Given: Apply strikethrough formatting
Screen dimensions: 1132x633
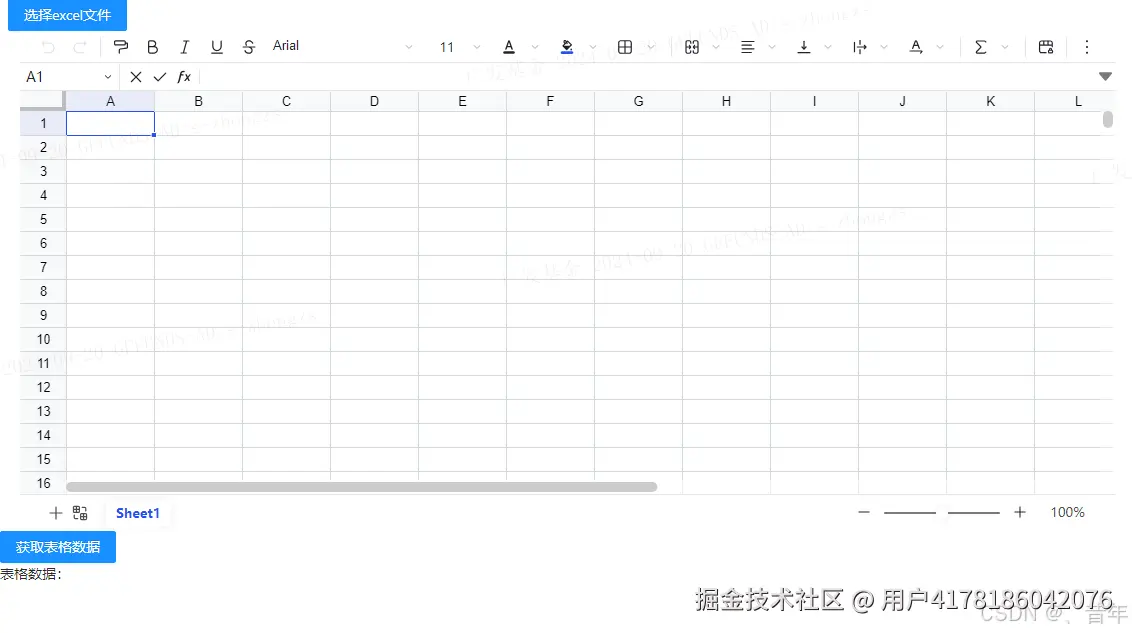Looking at the screenshot, I should 248,46.
